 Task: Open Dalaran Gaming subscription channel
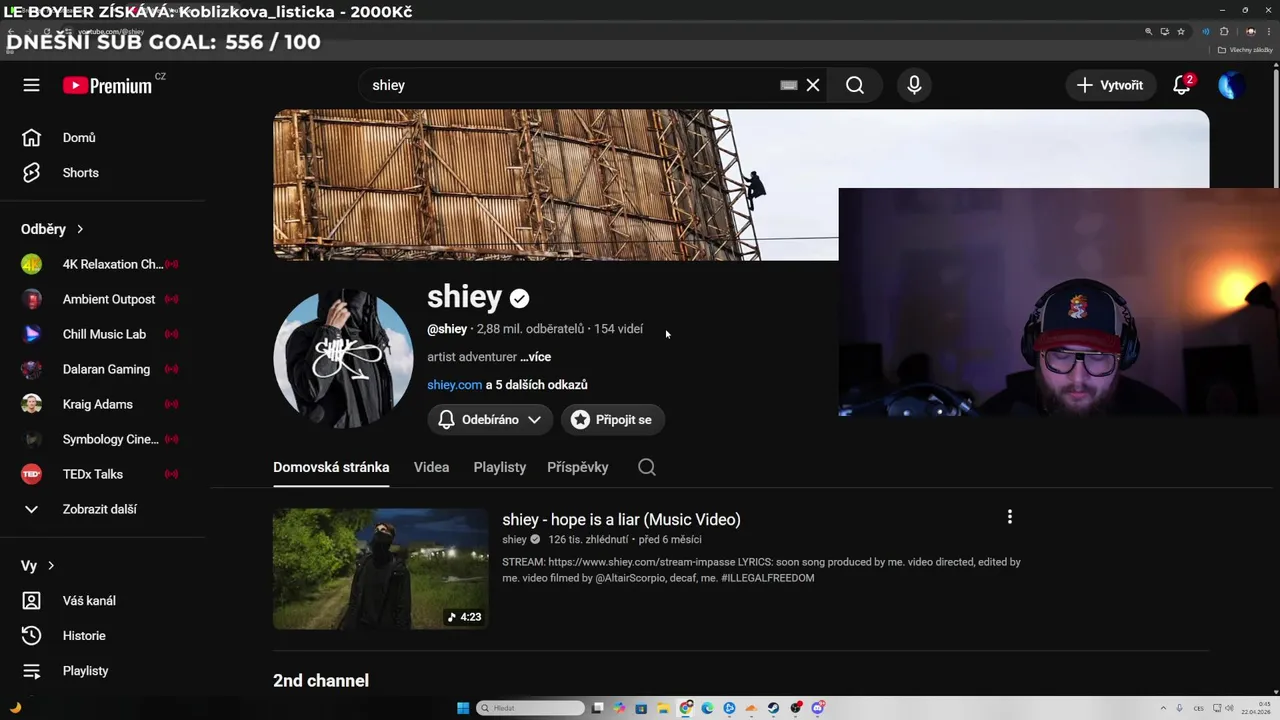click(104, 369)
